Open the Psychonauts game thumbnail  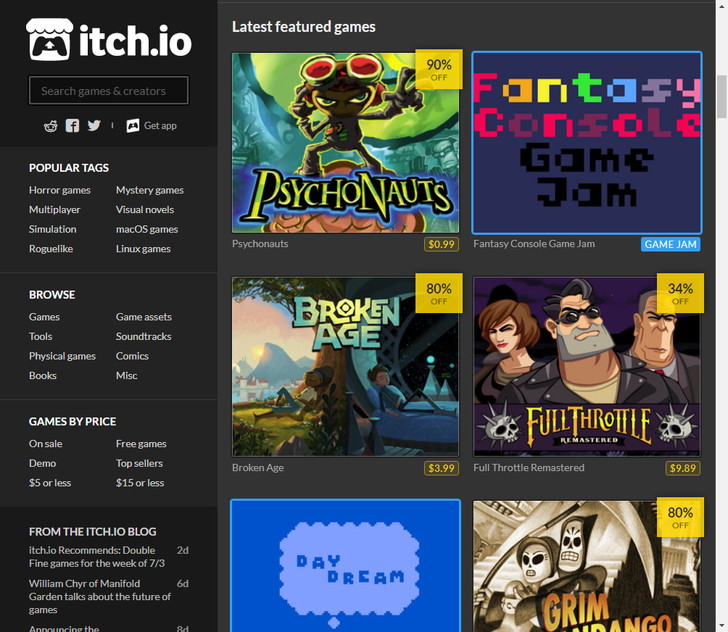coord(345,143)
